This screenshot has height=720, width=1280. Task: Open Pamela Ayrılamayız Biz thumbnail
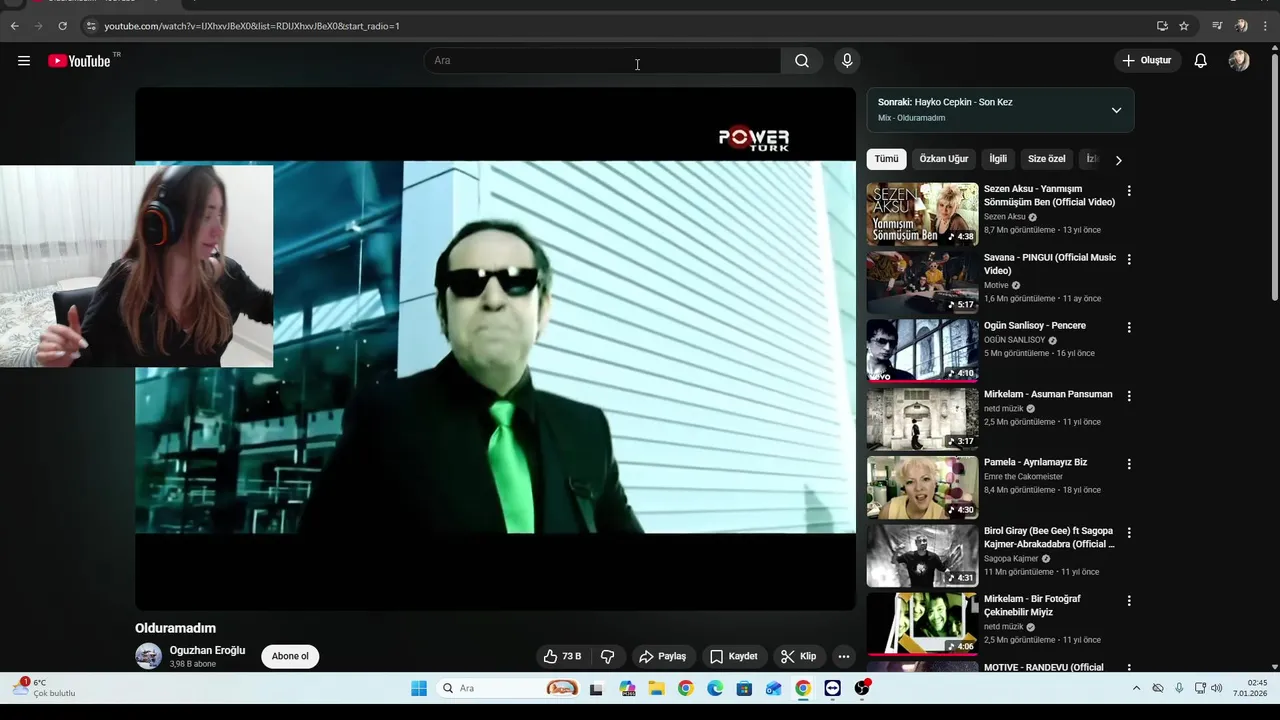922,487
